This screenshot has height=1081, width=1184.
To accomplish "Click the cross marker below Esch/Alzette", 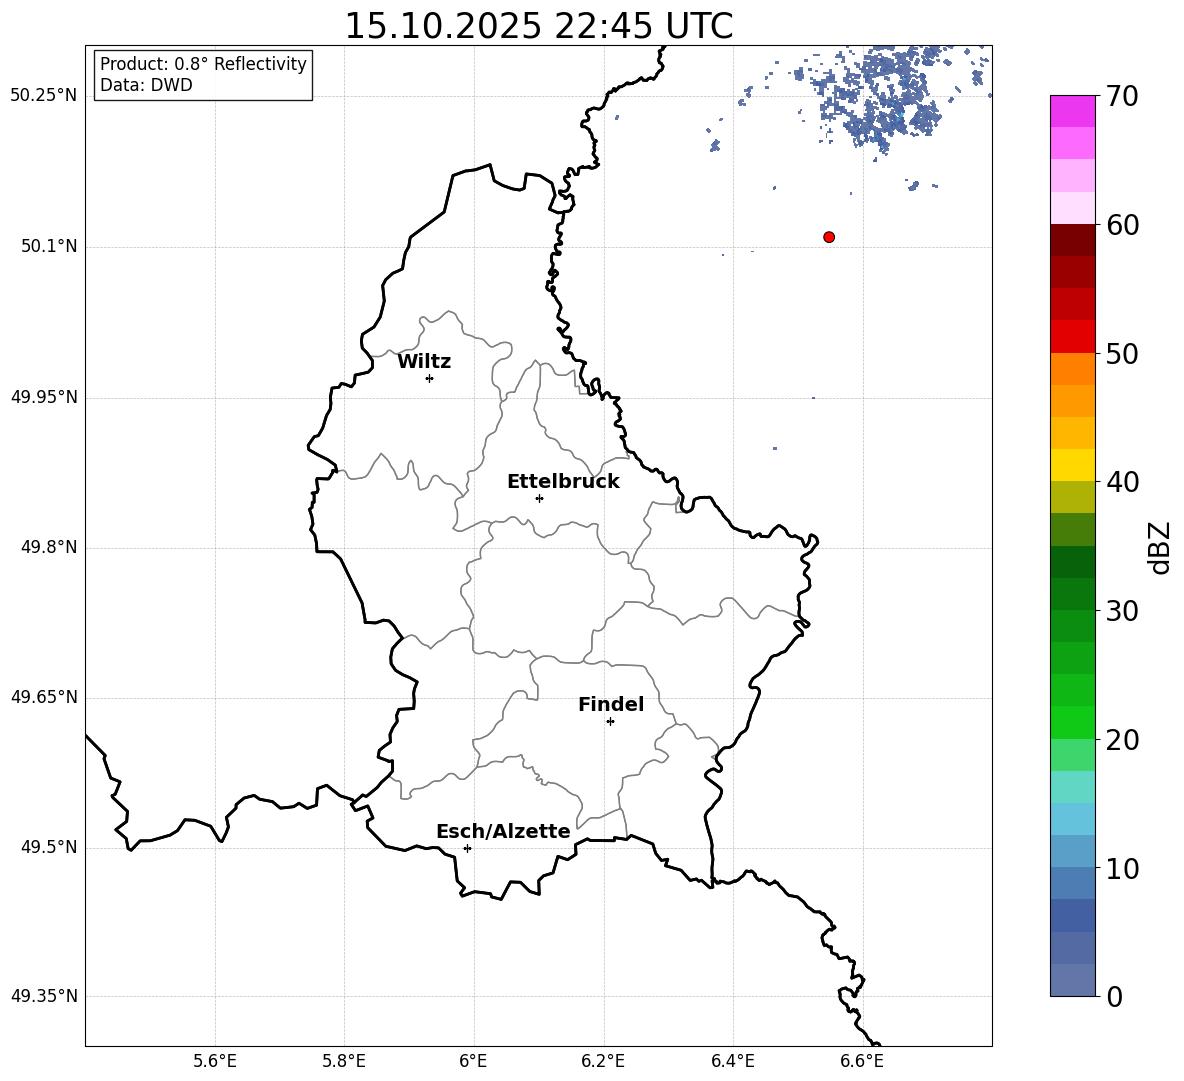I will coord(467,848).
